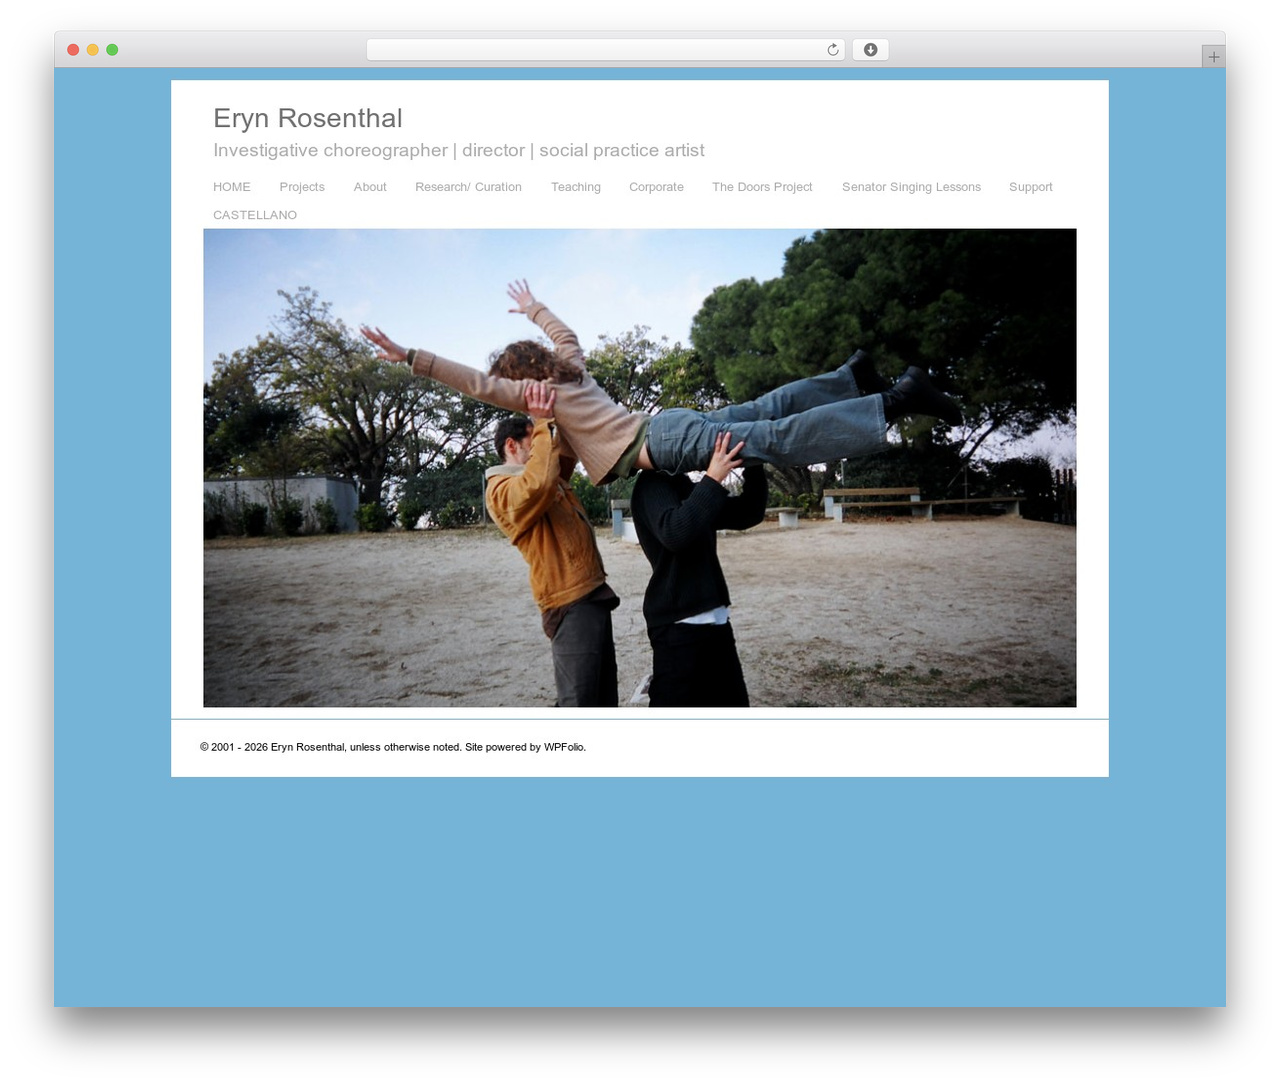Click the green maximize window button

point(112,50)
